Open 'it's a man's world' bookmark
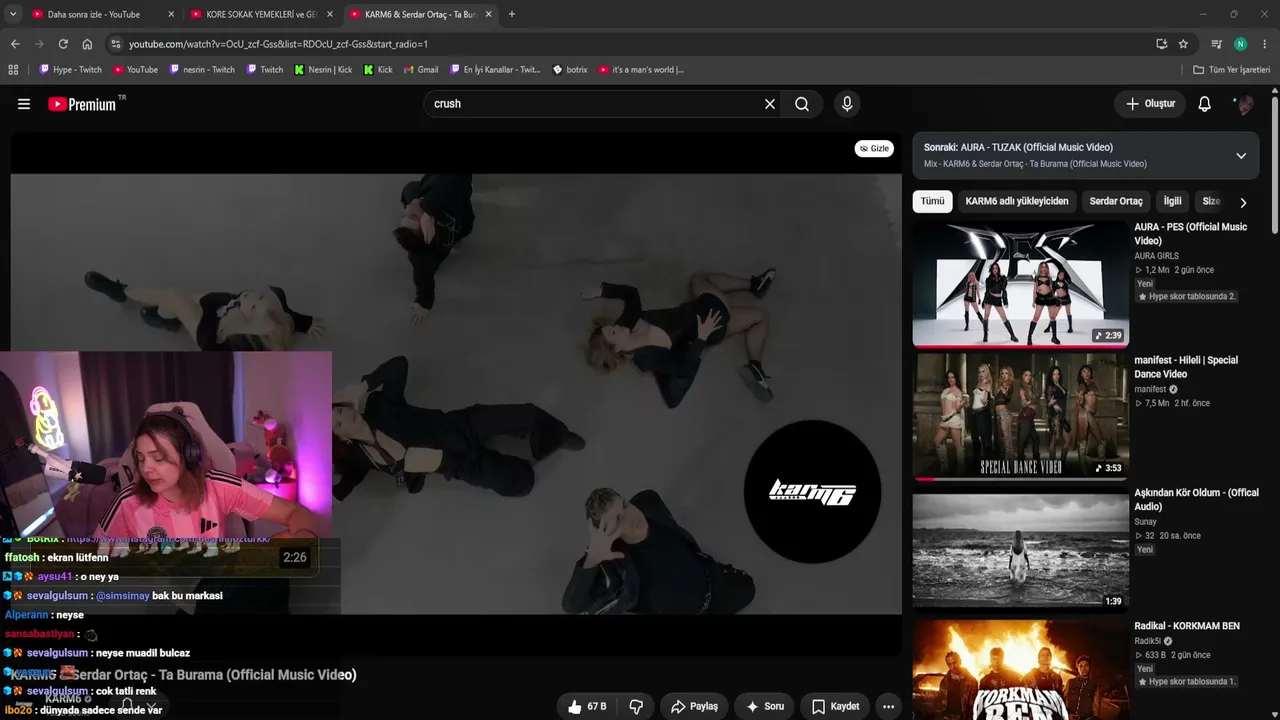1280x720 pixels. coord(641,70)
